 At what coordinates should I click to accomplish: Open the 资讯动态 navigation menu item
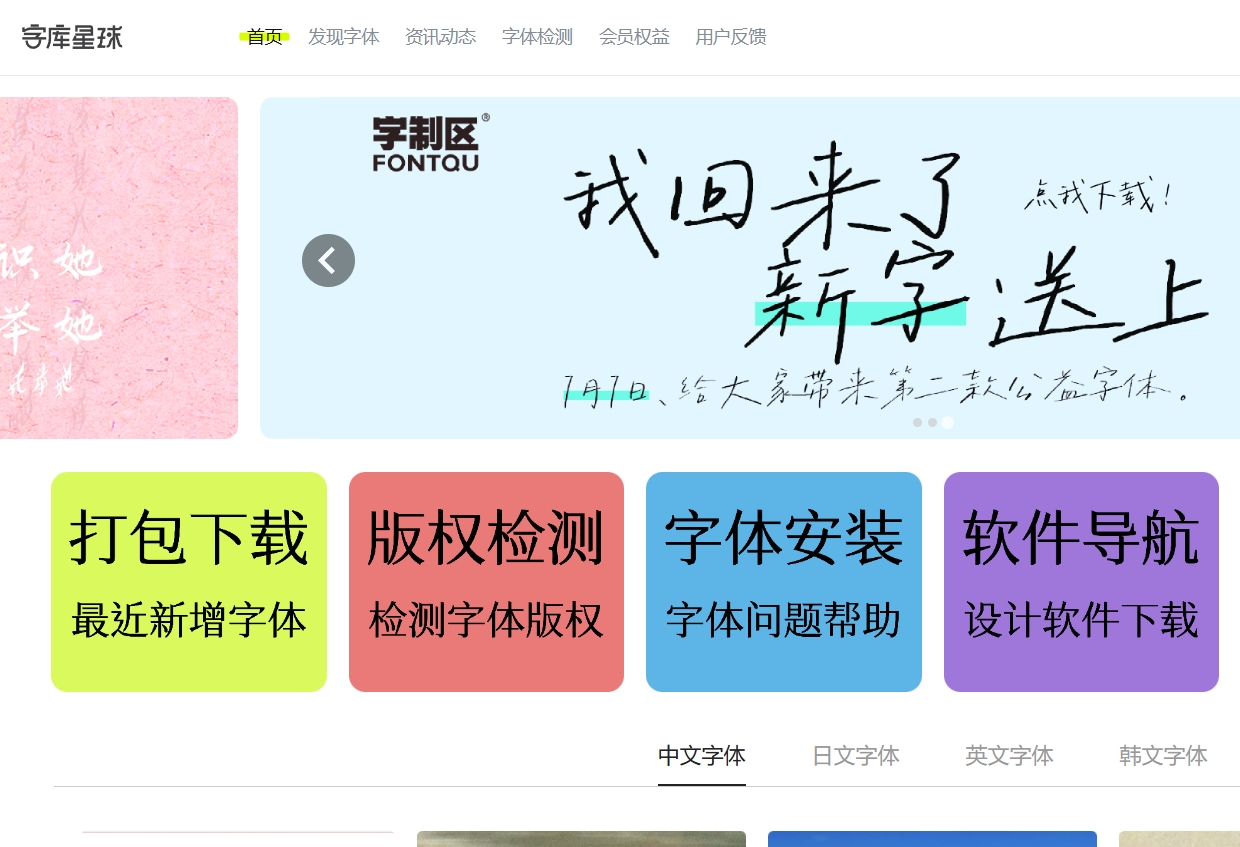[440, 37]
